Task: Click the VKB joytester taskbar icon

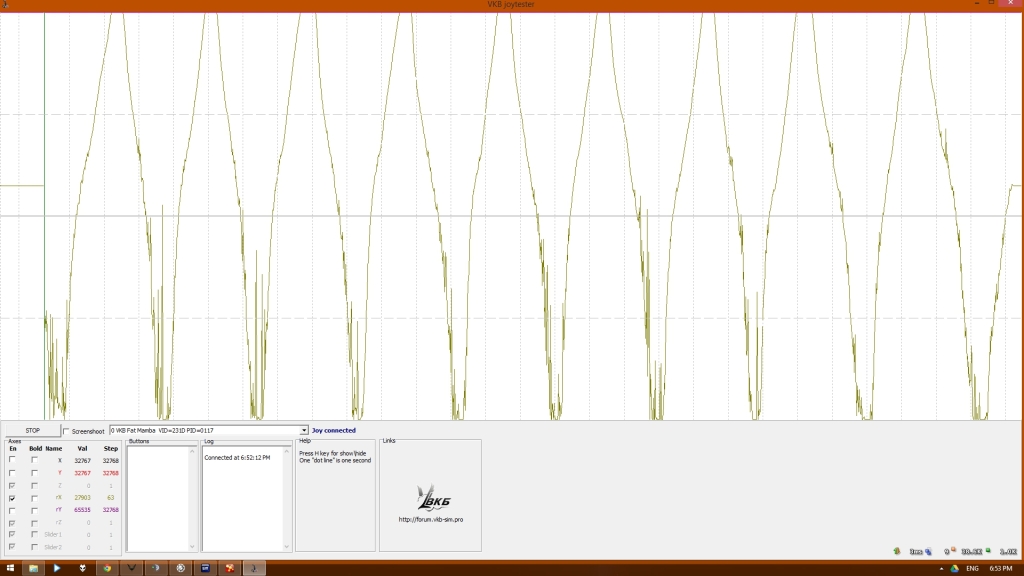Action: [254, 568]
